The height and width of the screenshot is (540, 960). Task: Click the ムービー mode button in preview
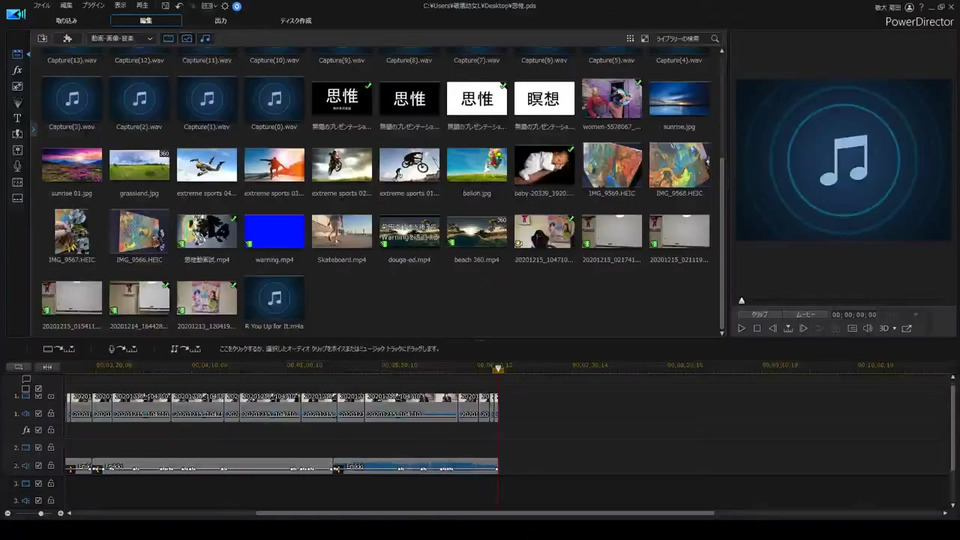(805, 315)
